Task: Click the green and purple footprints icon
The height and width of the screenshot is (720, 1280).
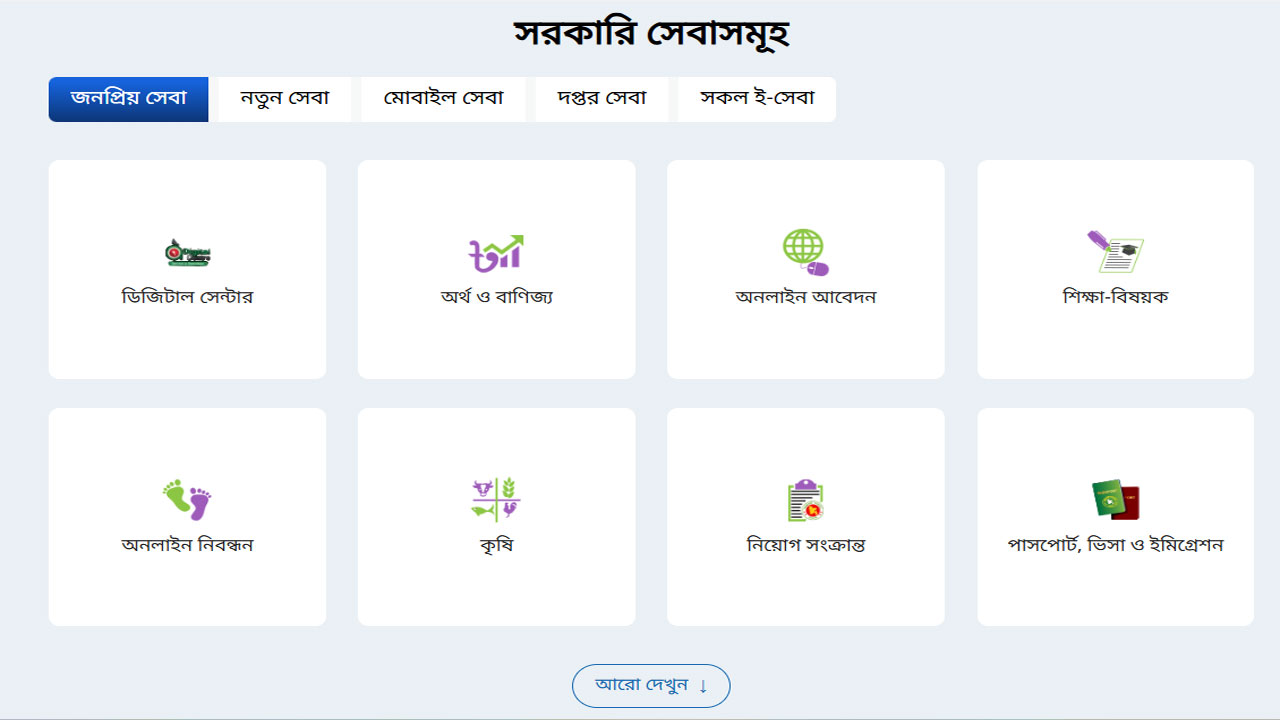Action: click(187, 500)
